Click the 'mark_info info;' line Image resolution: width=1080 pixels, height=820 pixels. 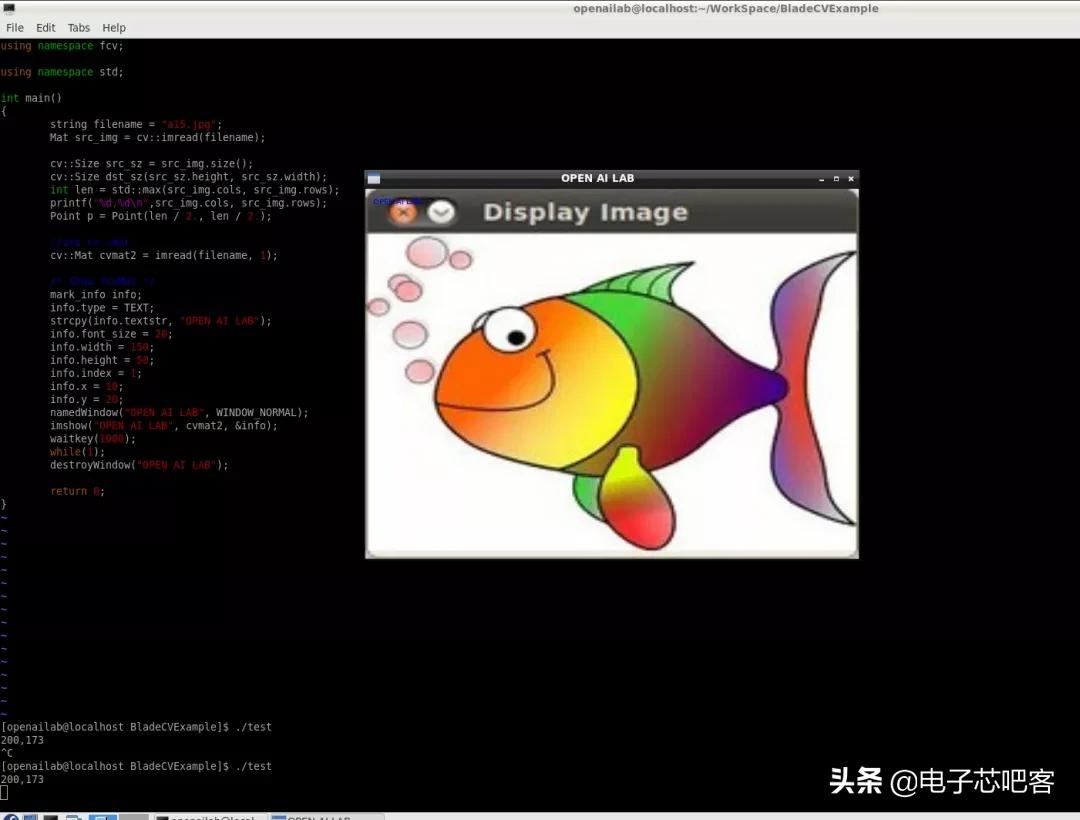[x=96, y=295]
